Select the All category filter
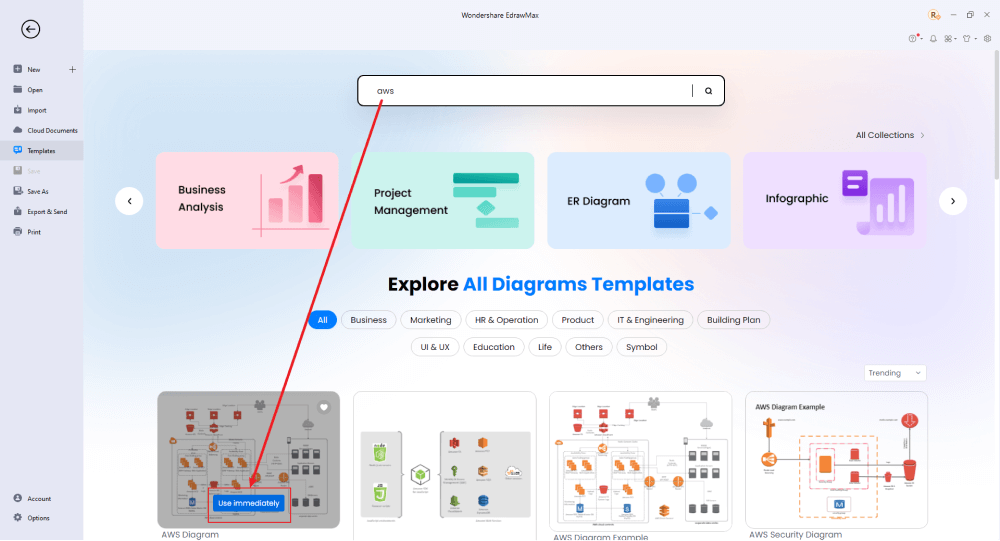1000x541 pixels. tap(323, 320)
